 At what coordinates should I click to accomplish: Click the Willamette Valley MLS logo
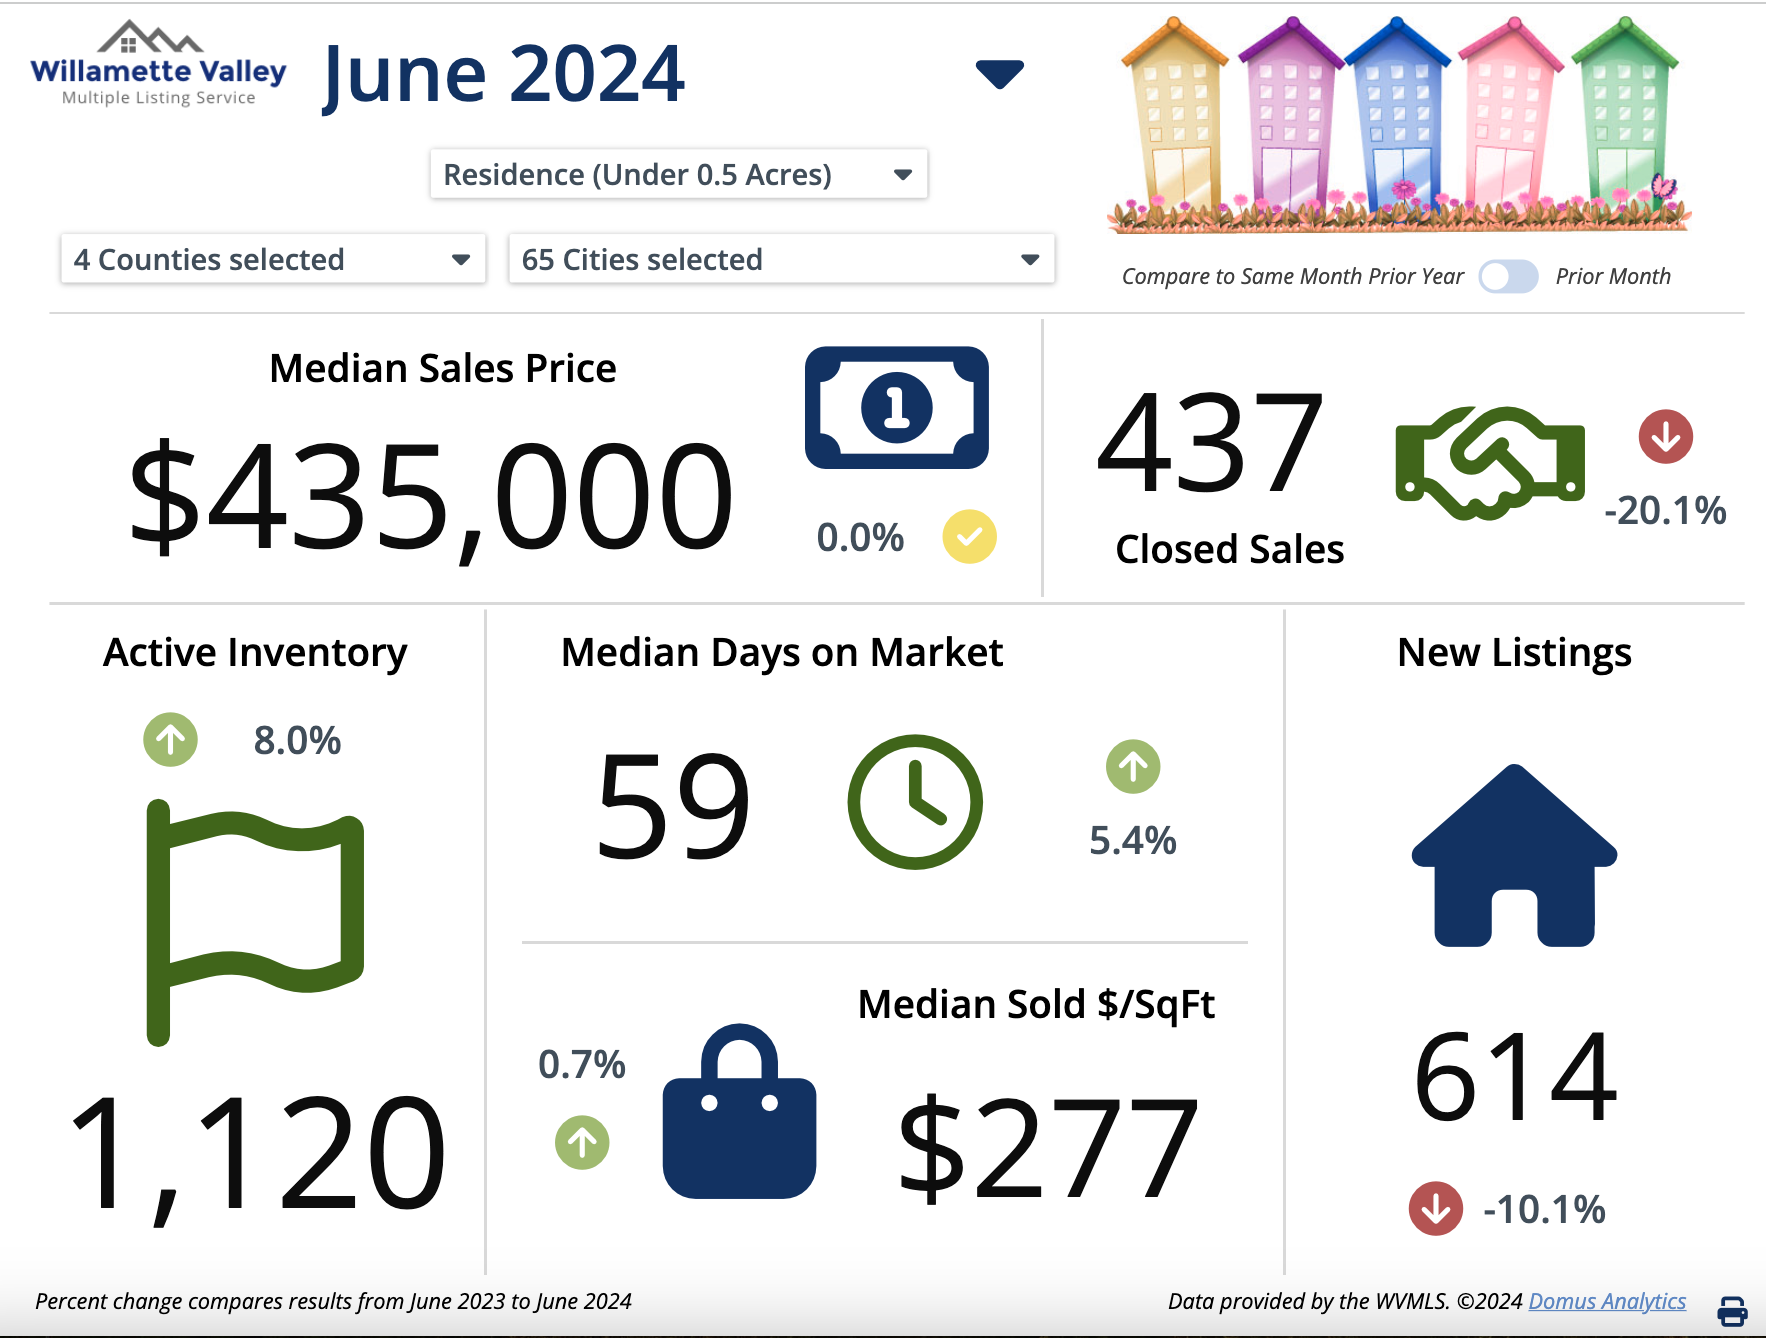point(158,65)
